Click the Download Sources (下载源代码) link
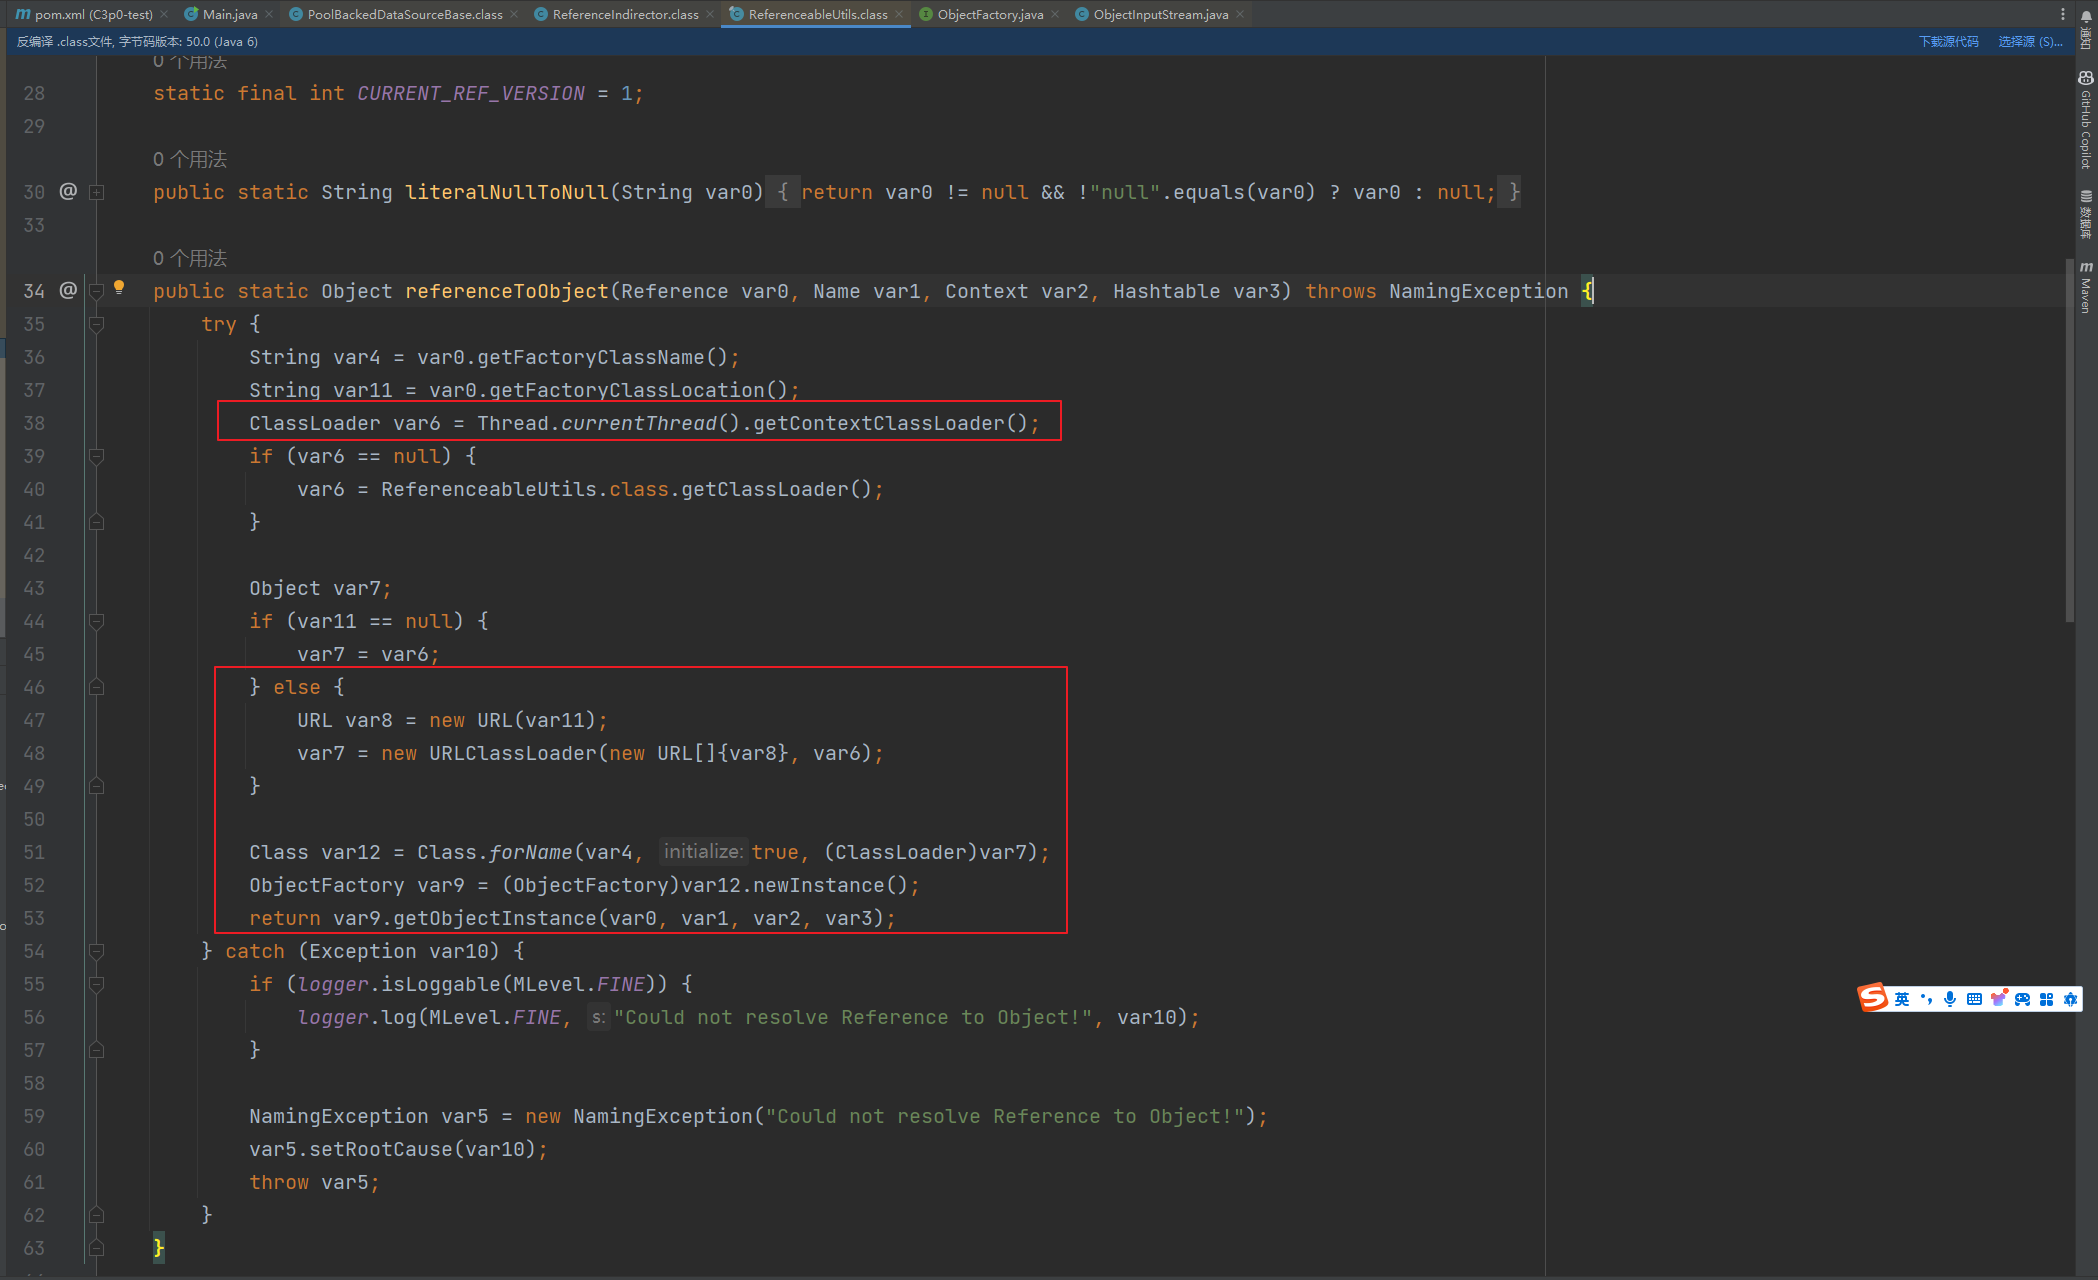This screenshot has height=1280, width=2098. 1948,41
